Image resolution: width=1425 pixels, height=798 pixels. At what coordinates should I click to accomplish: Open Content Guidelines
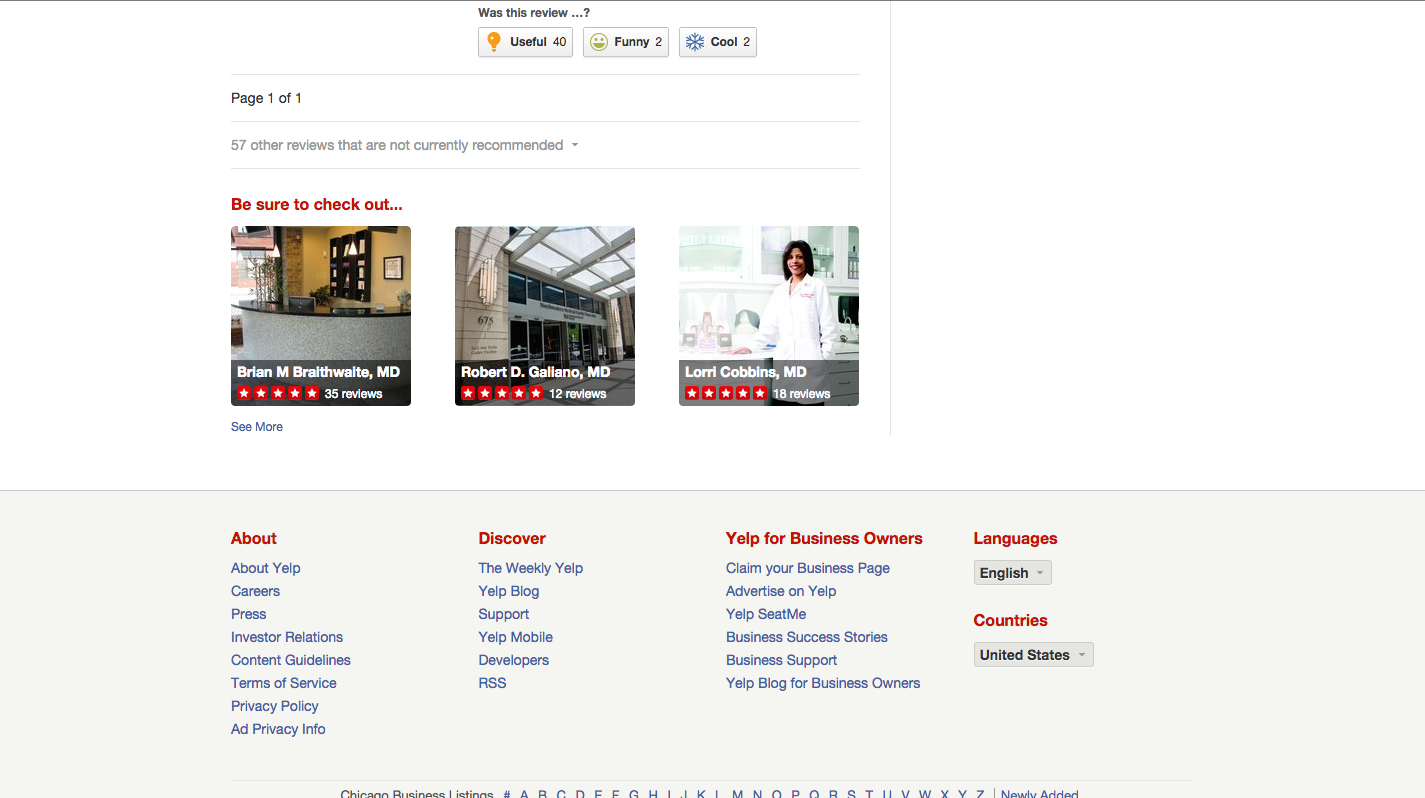(x=291, y=660)
